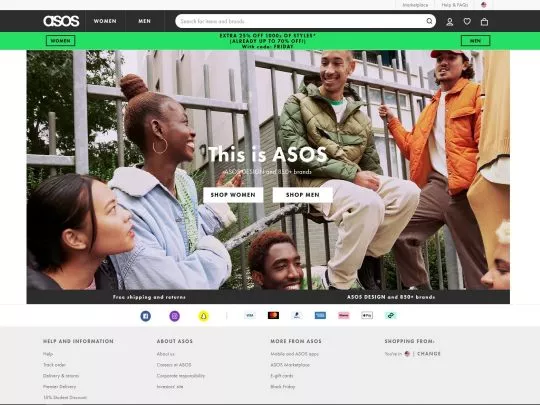The image size is (540, 405).
Task: Click the country flag icon at top
Action: (484, 5)
